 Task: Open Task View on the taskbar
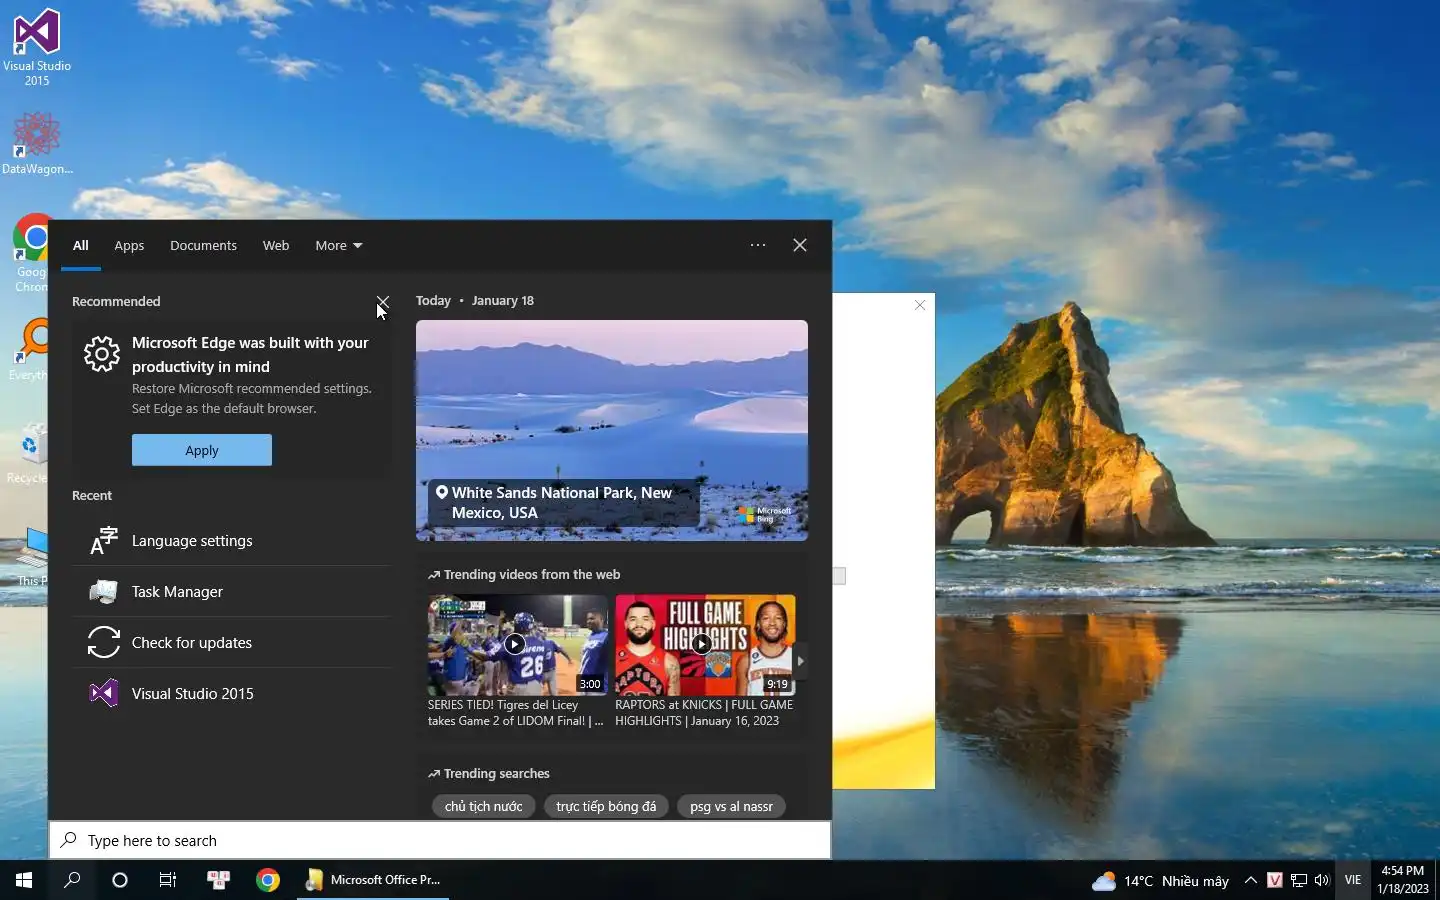click(x=168, y=880)
